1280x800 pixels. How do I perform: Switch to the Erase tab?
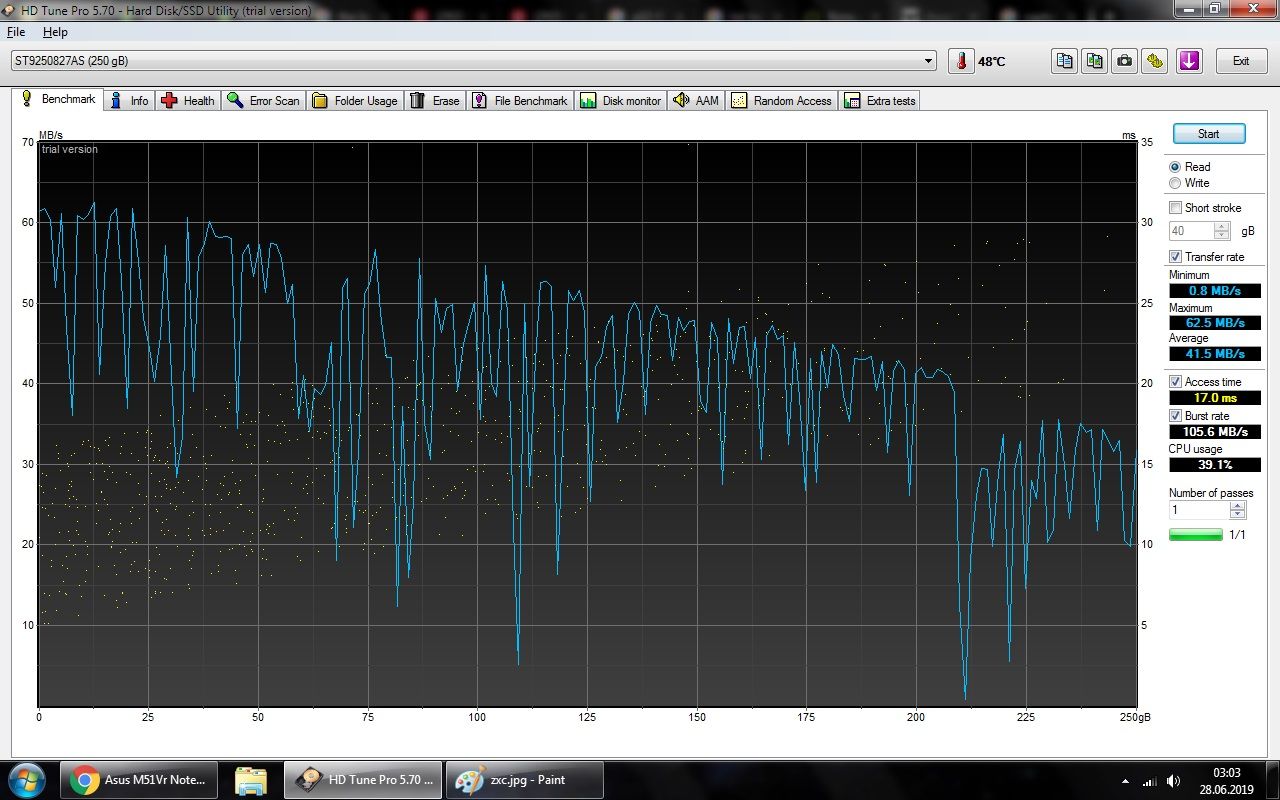point(436,100)
